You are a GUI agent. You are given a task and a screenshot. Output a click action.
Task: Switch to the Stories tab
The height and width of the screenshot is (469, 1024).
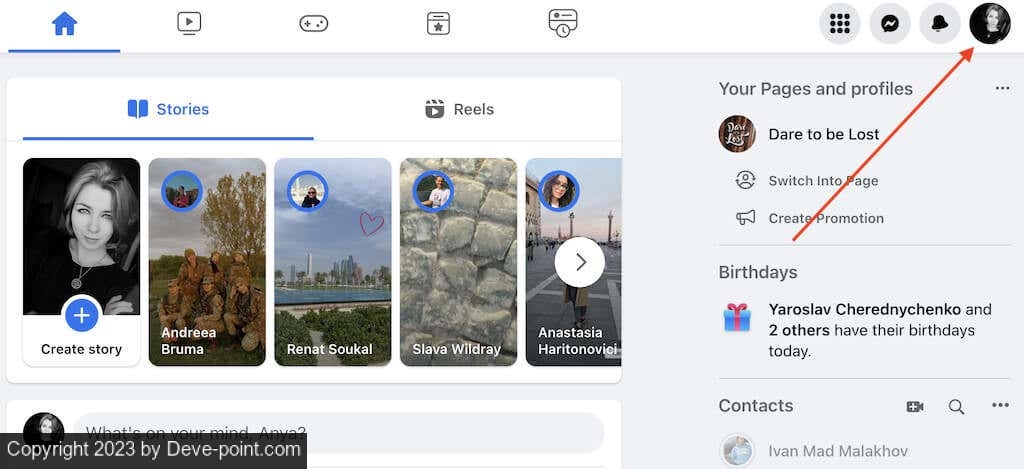click(x=168, y=109)
